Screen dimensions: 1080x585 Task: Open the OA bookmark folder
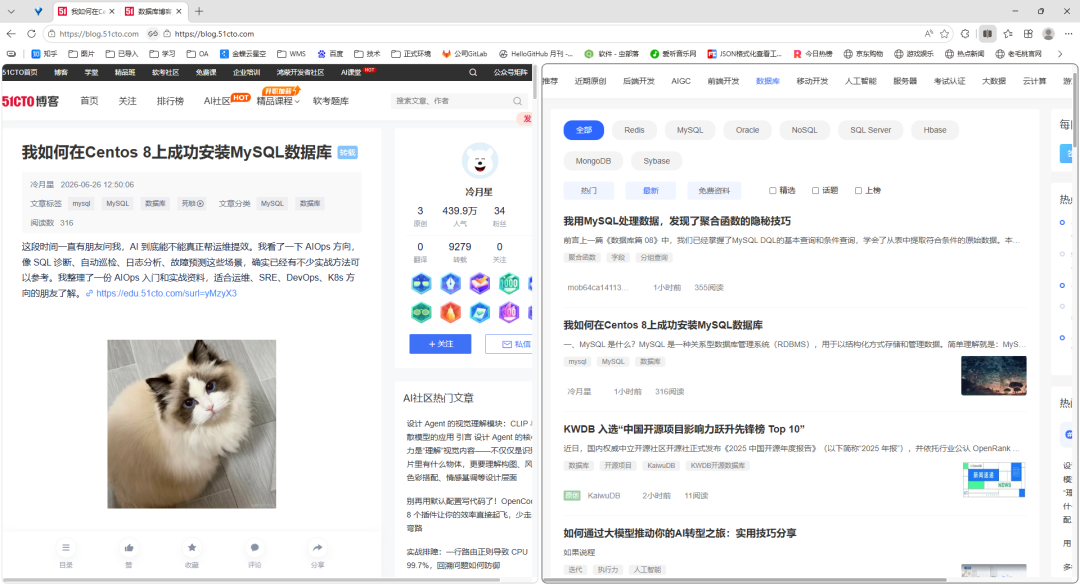198,54
